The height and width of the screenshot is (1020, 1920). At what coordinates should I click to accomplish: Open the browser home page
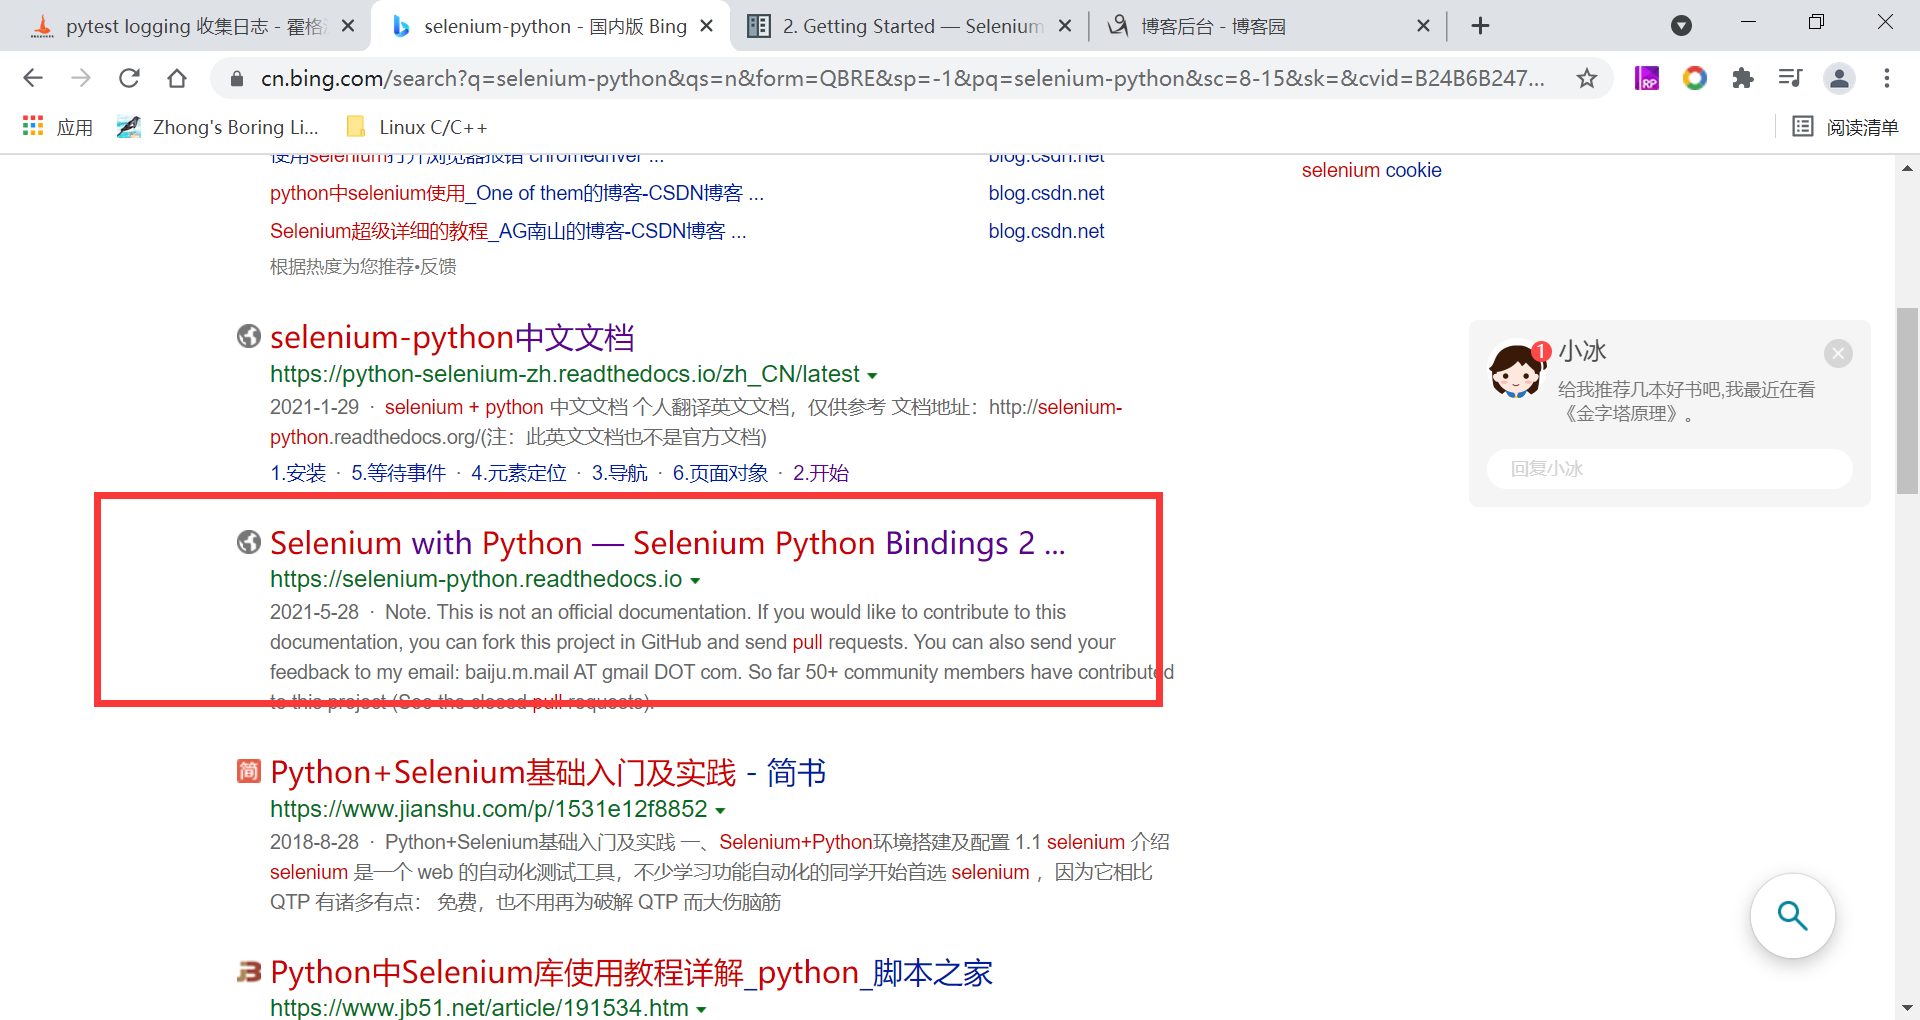coord(177,78)
